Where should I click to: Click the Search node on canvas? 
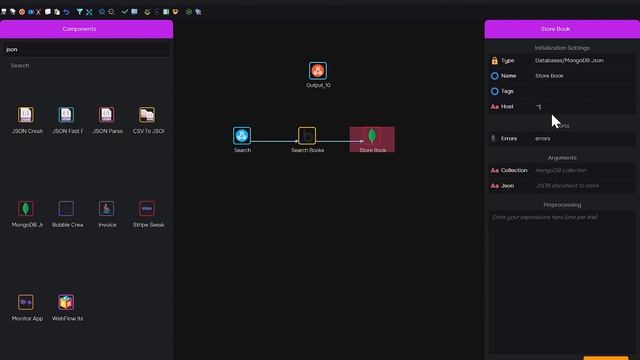tap(242, 136)
